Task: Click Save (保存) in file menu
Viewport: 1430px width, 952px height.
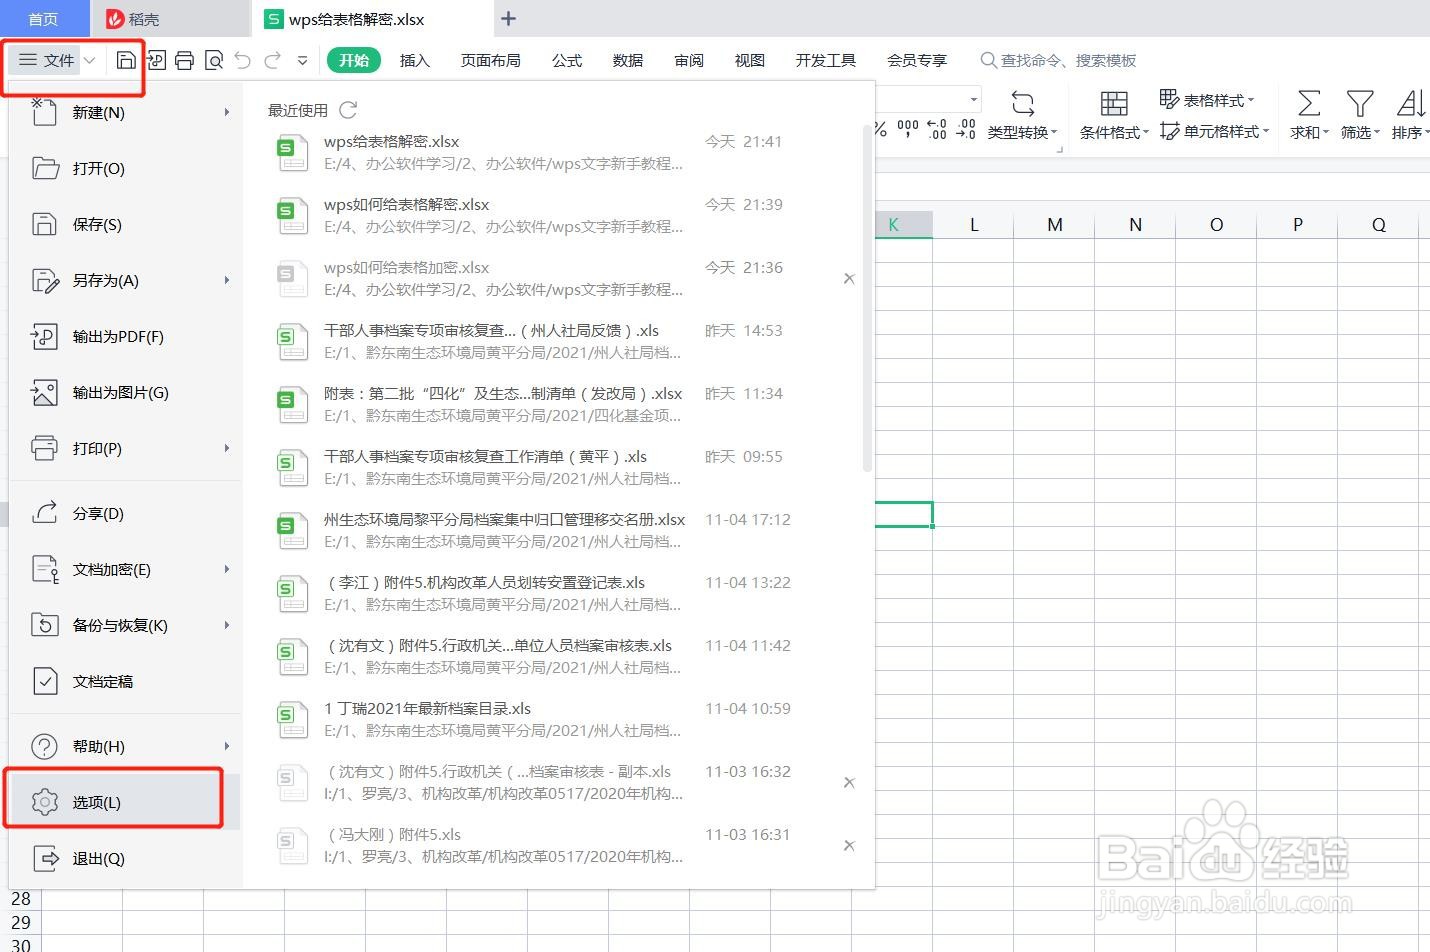Action: (126, 224)
